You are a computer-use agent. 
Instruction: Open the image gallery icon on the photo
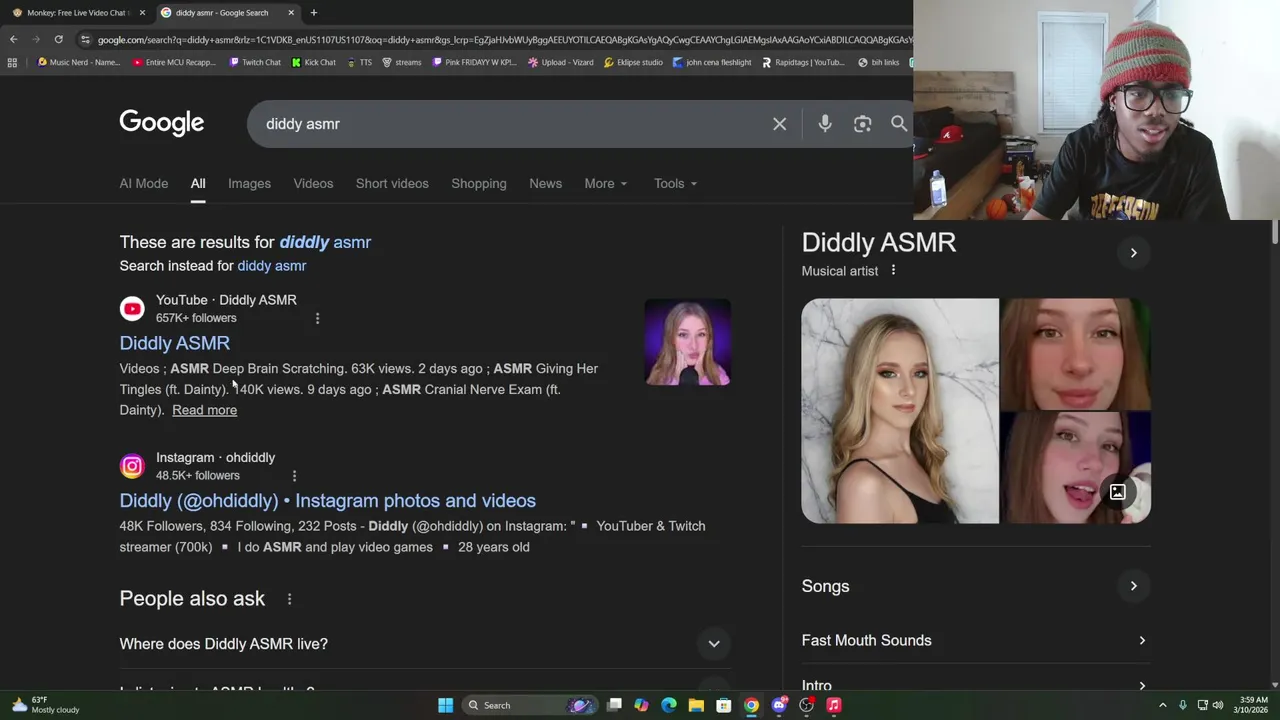click(1118, 492)
